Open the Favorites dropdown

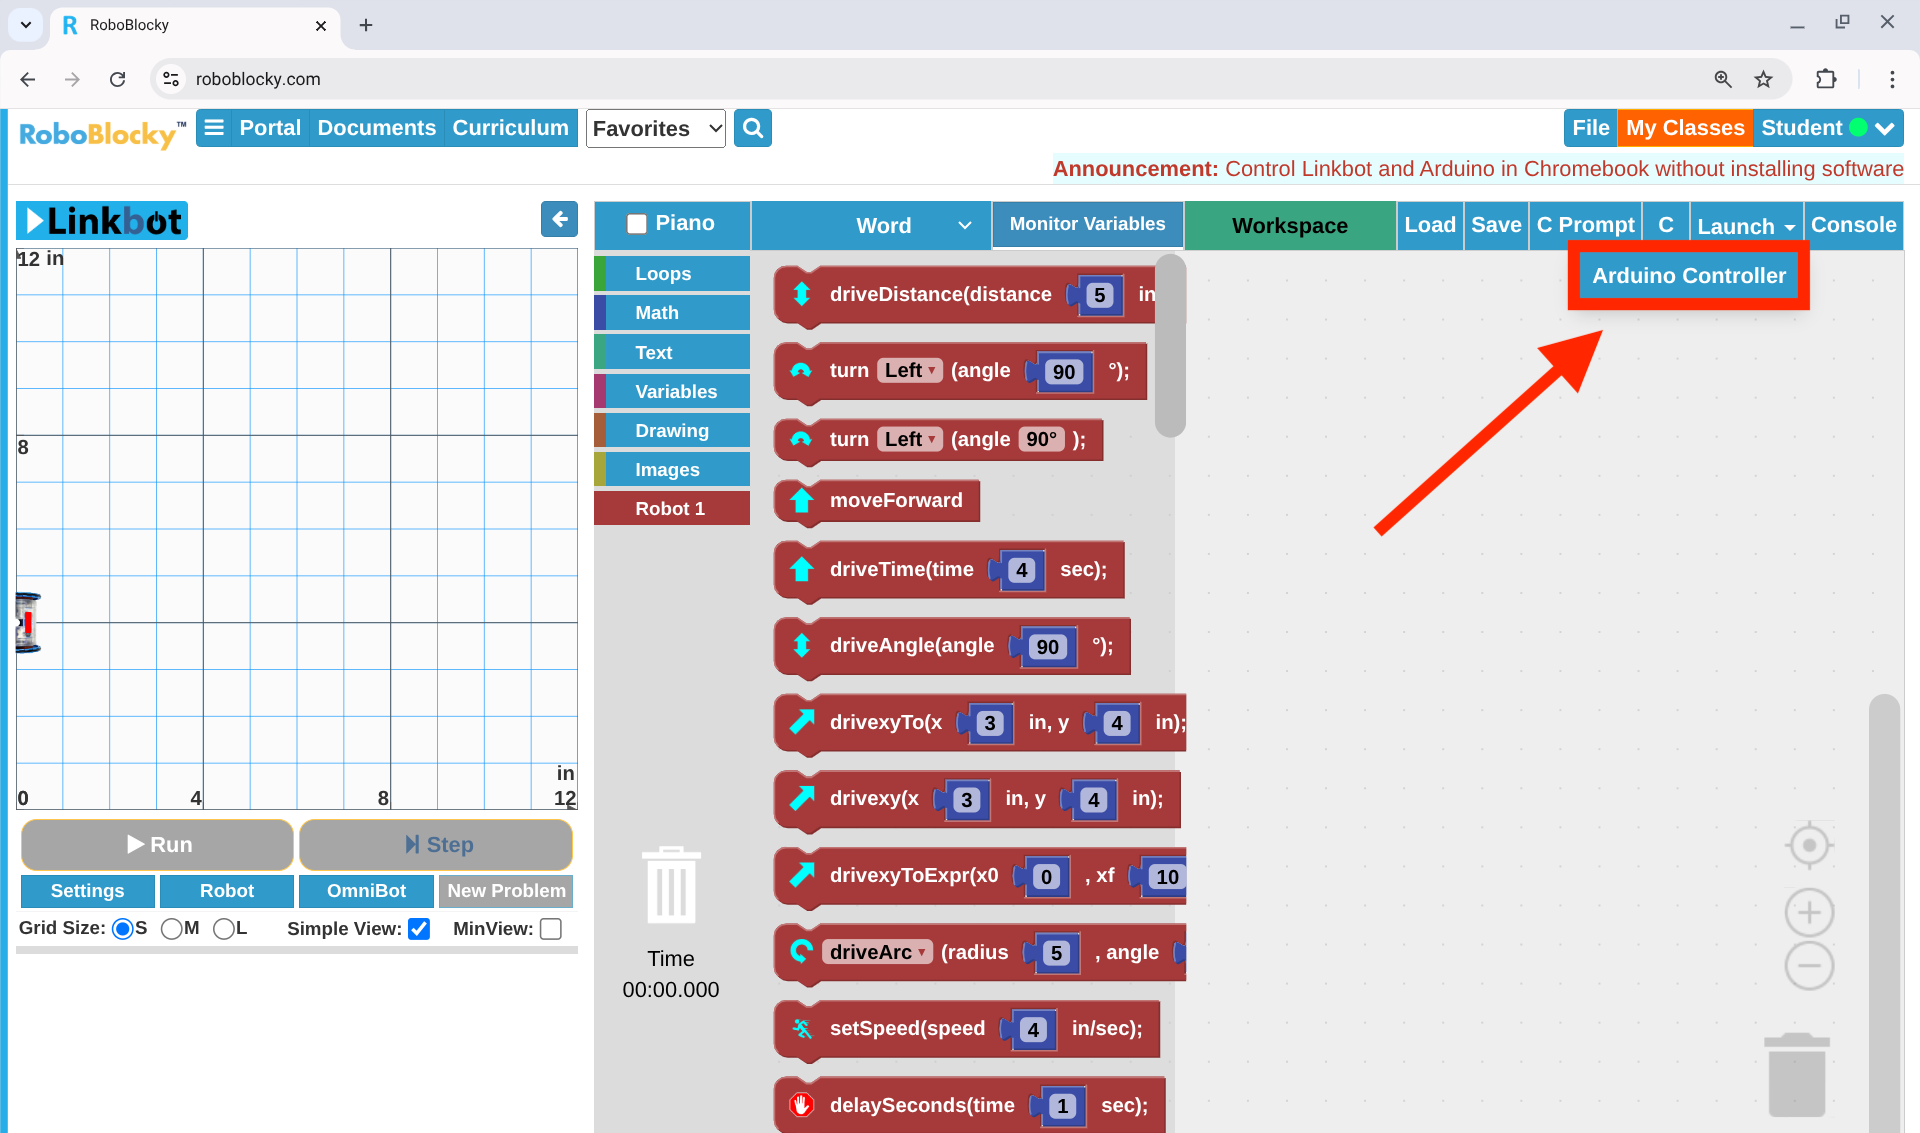[655, 128]
